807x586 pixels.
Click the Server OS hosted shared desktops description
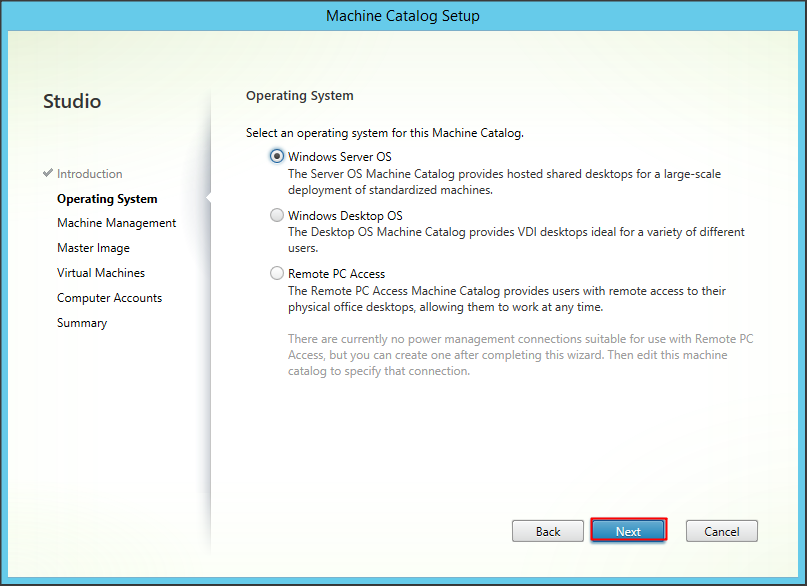pos(504,181)
